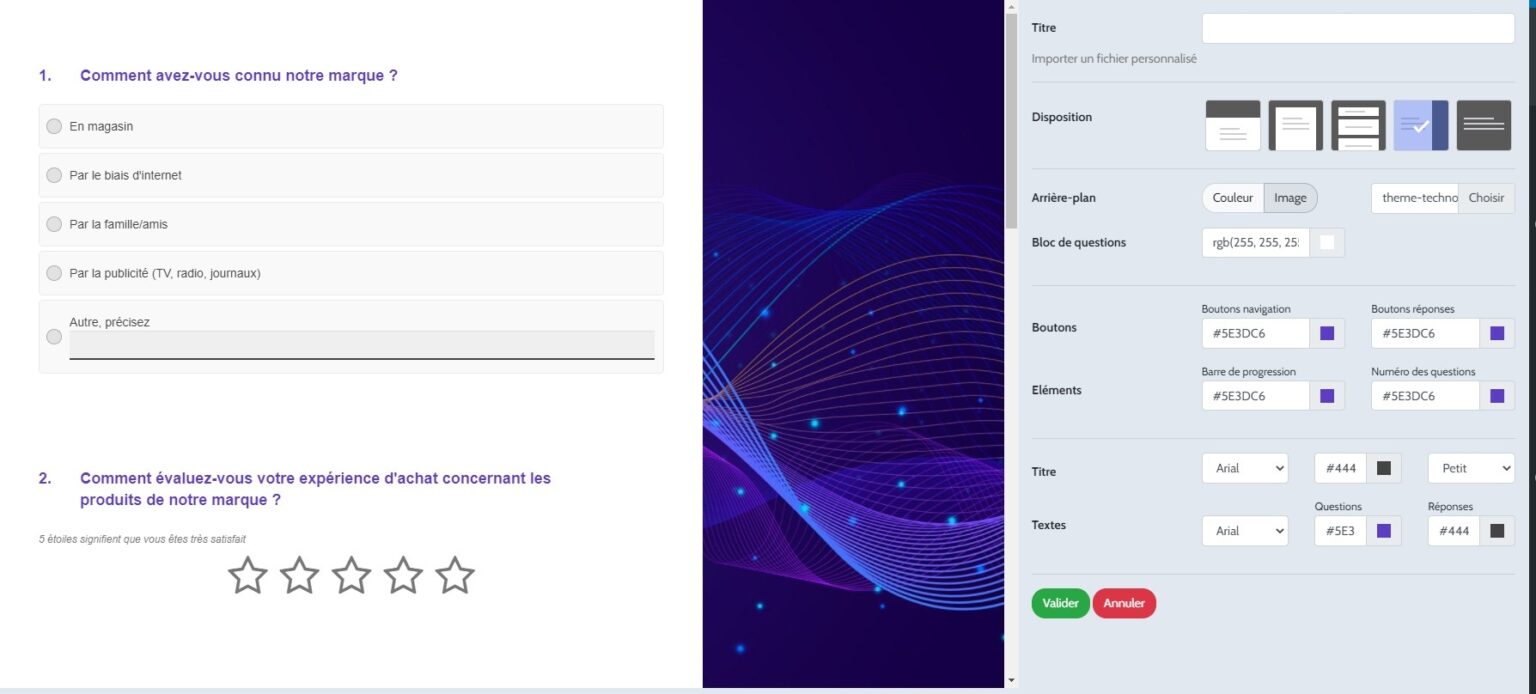The width and height of the screenshot is (1536, 694).
Task: Select the 'Autre, précisez' radio button
Action: click(54, 336)
